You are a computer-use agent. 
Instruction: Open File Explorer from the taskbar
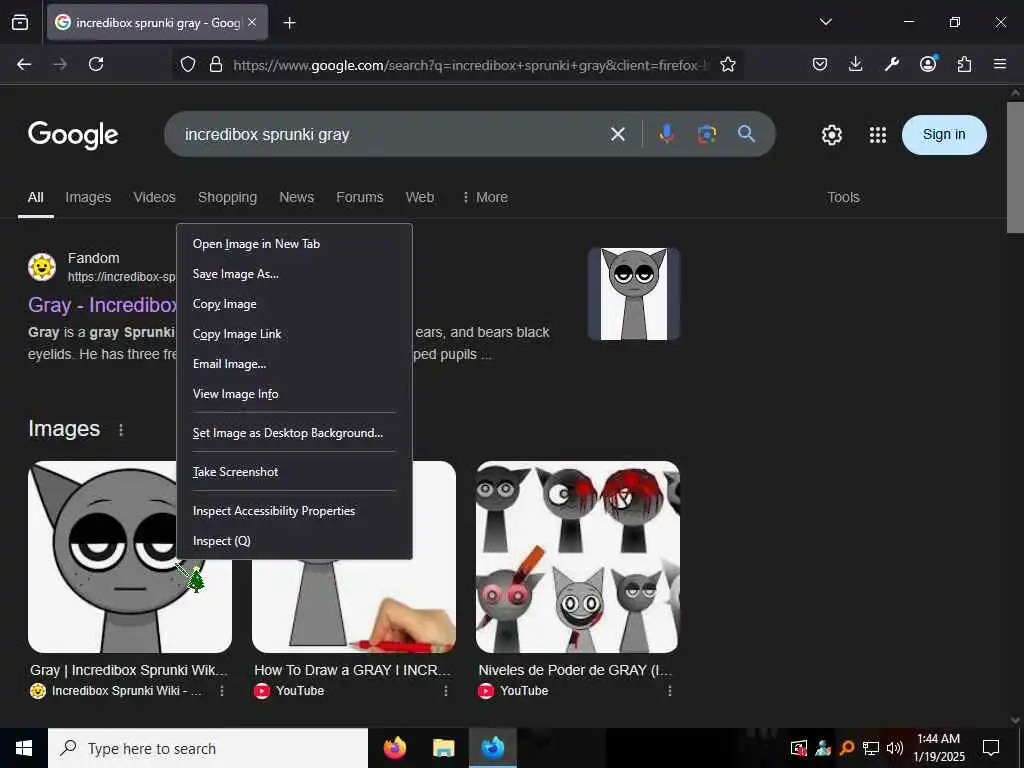point(443,748)
